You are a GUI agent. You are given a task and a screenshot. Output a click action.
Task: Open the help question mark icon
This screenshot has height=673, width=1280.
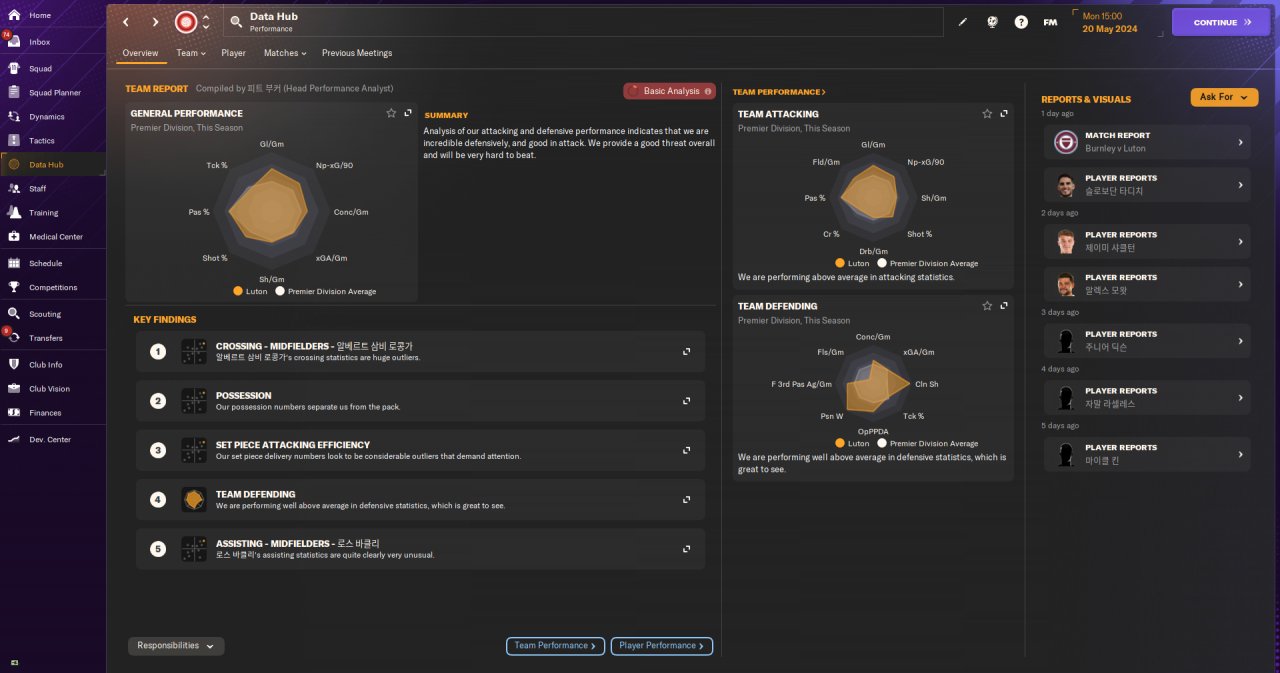(x=1021, y=22)
